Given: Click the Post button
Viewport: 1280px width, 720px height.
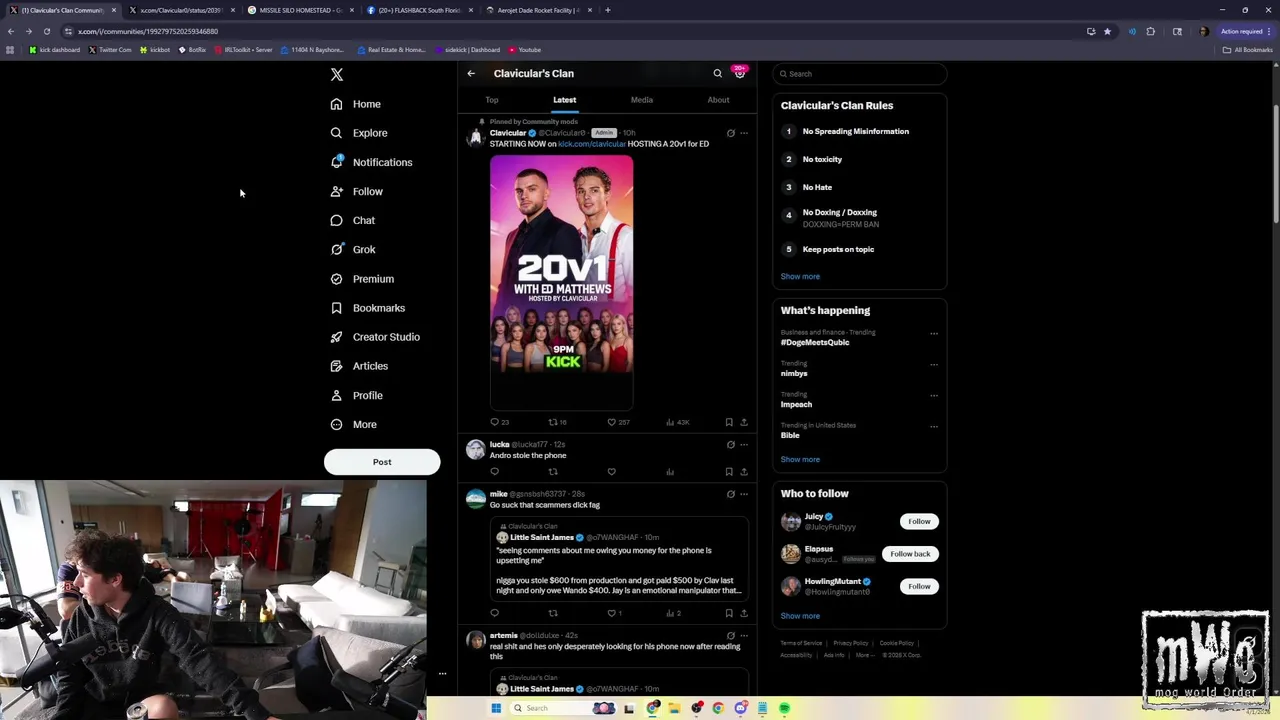Looking at the screenshot, I should (382, 462).
